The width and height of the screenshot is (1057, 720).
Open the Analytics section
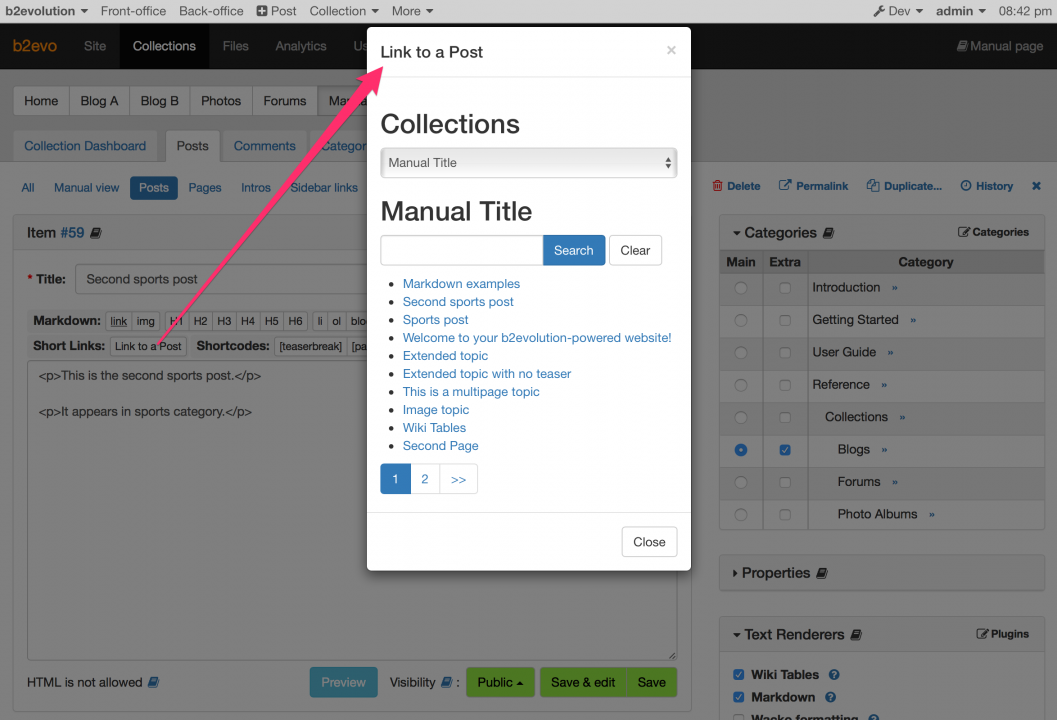click(x=301, y=46)
